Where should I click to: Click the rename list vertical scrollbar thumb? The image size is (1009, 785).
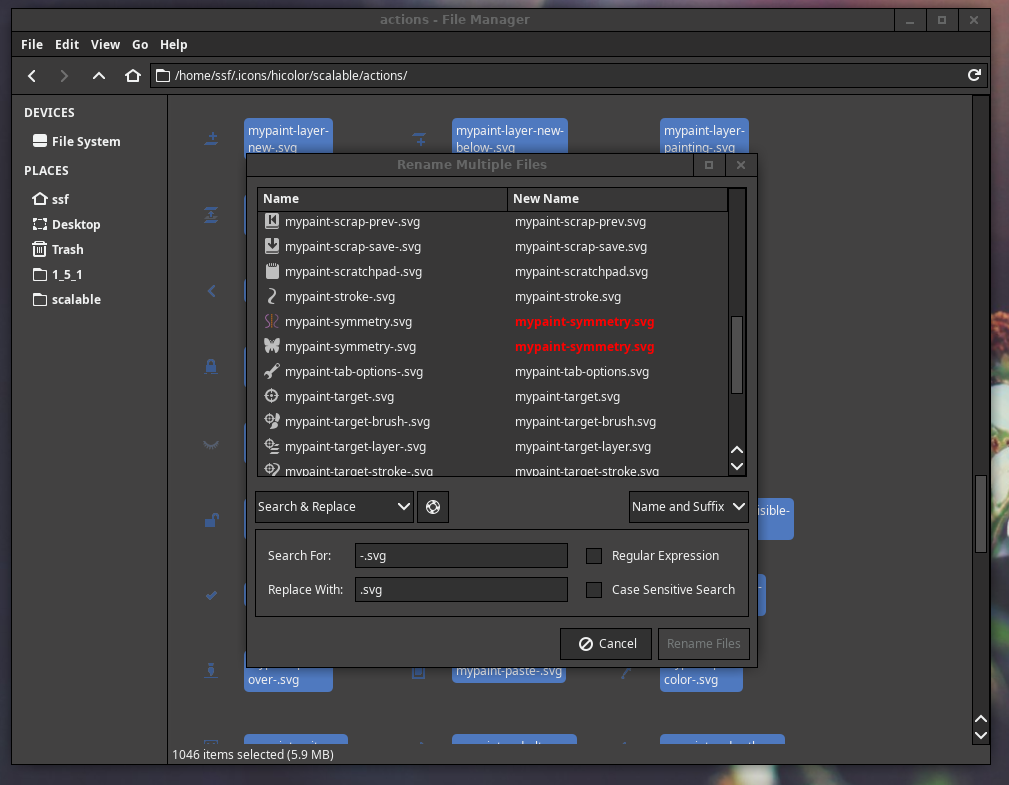click(x=737, y=355)
